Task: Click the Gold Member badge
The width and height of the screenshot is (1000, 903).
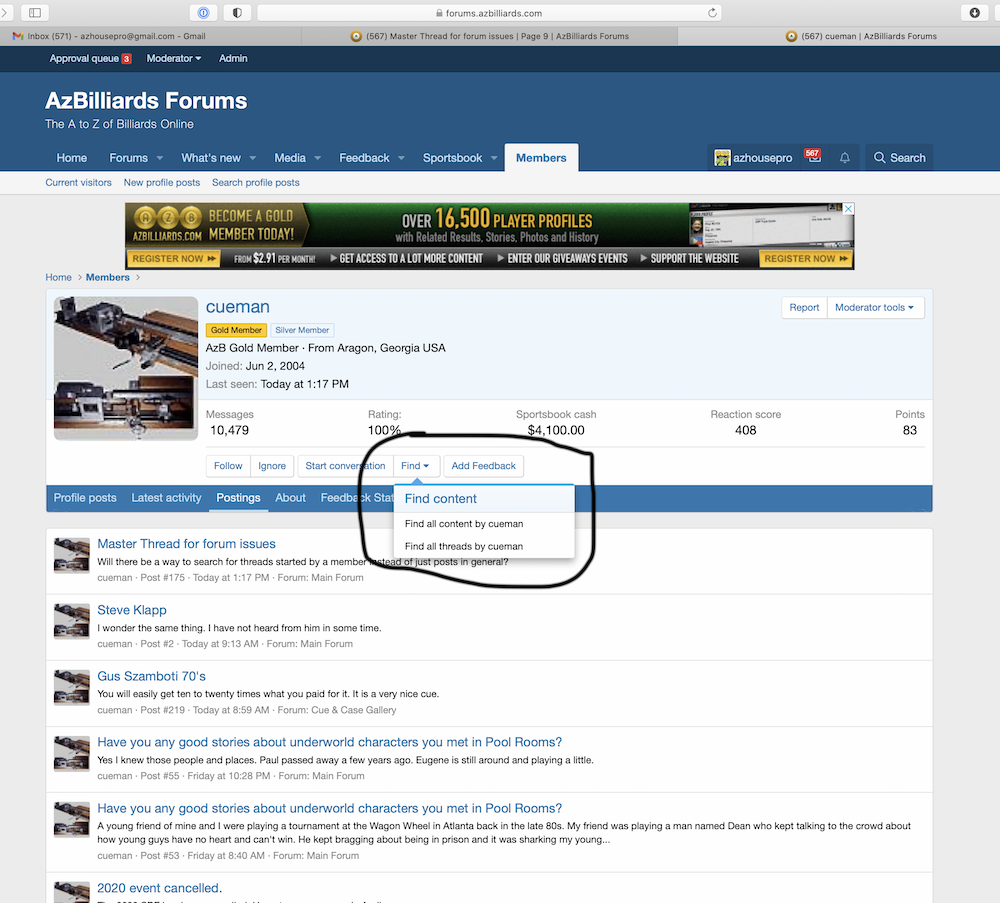Action: 236,330
